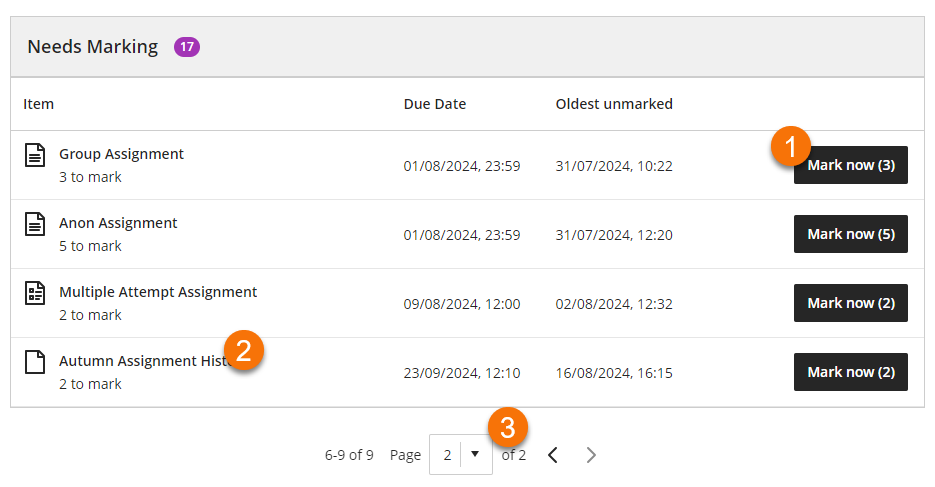The height and width of the screenshot is (487, 935).
Task: Click the purple 17 count badge
Action: (x=187, y=46)
